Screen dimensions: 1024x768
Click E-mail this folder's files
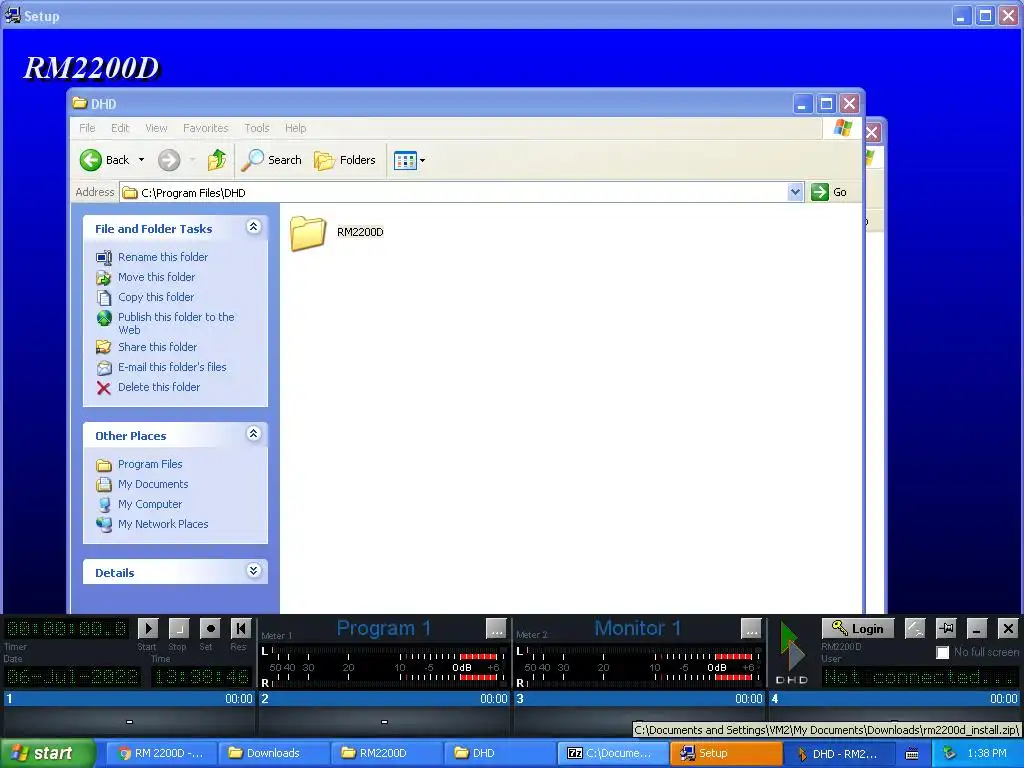click(172, 367)
